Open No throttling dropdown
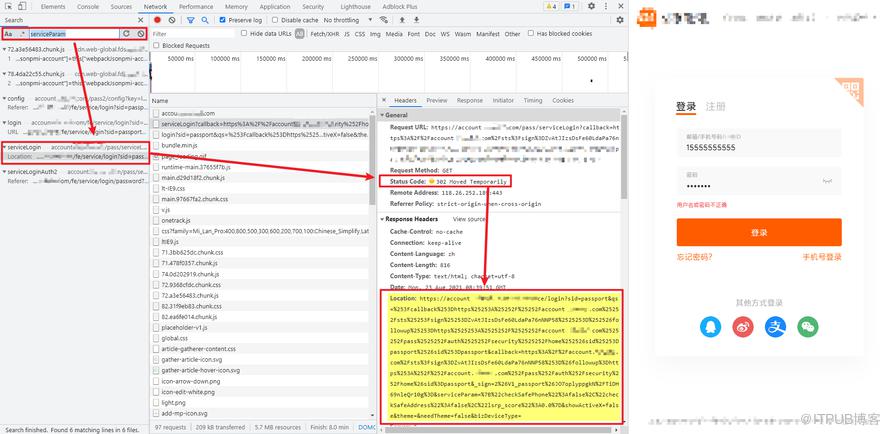The image size is (890, 434). pos(347,20)
